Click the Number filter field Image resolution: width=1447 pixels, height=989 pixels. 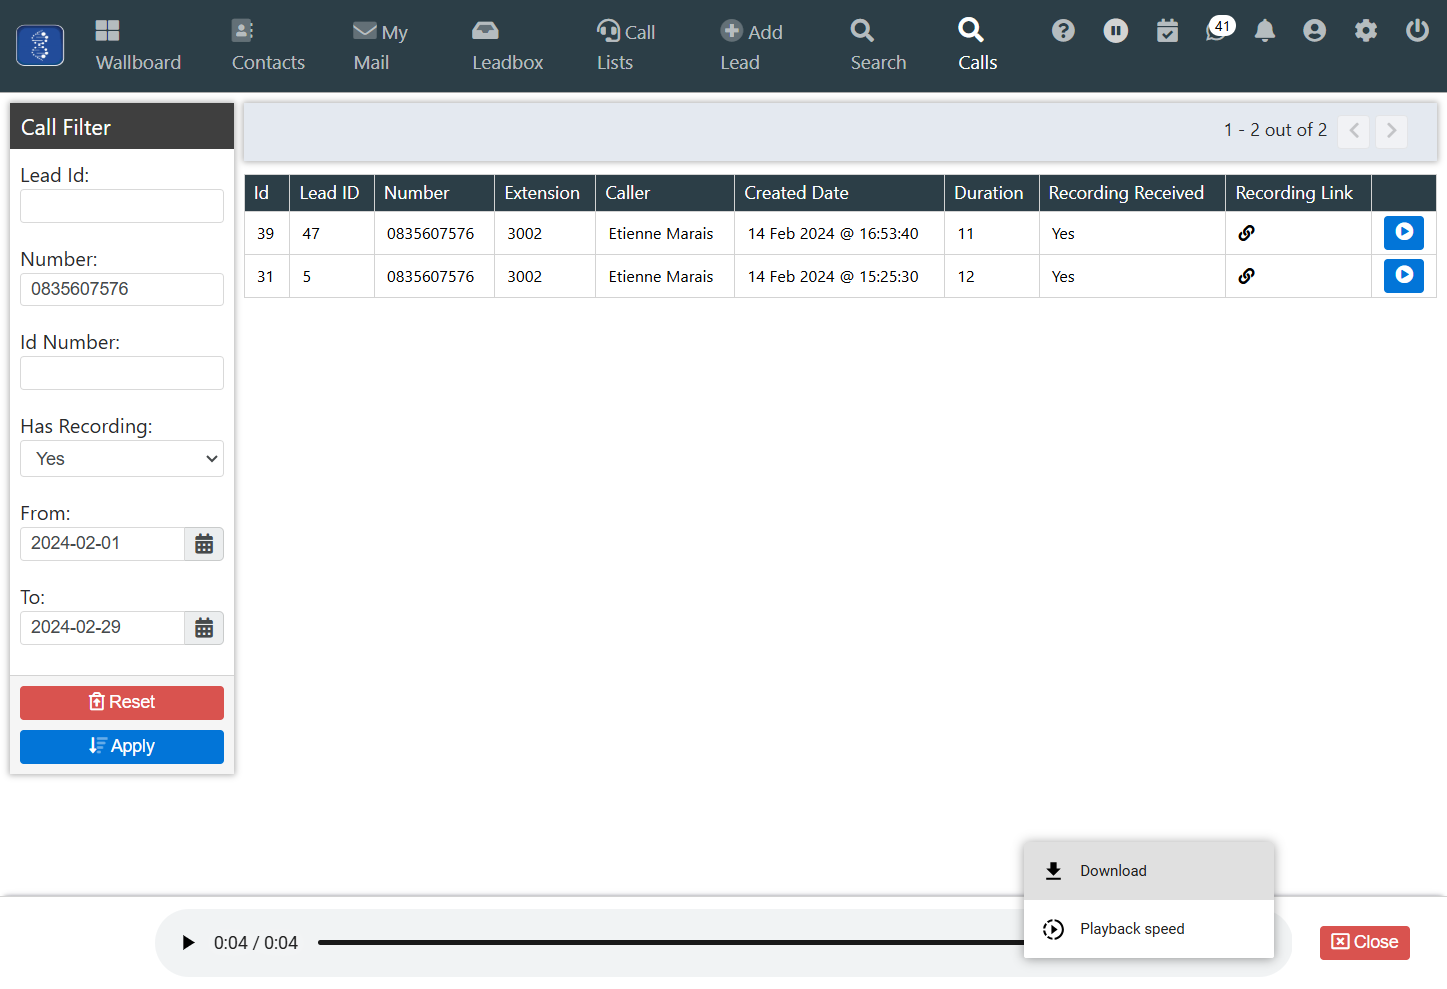(122, 289)
